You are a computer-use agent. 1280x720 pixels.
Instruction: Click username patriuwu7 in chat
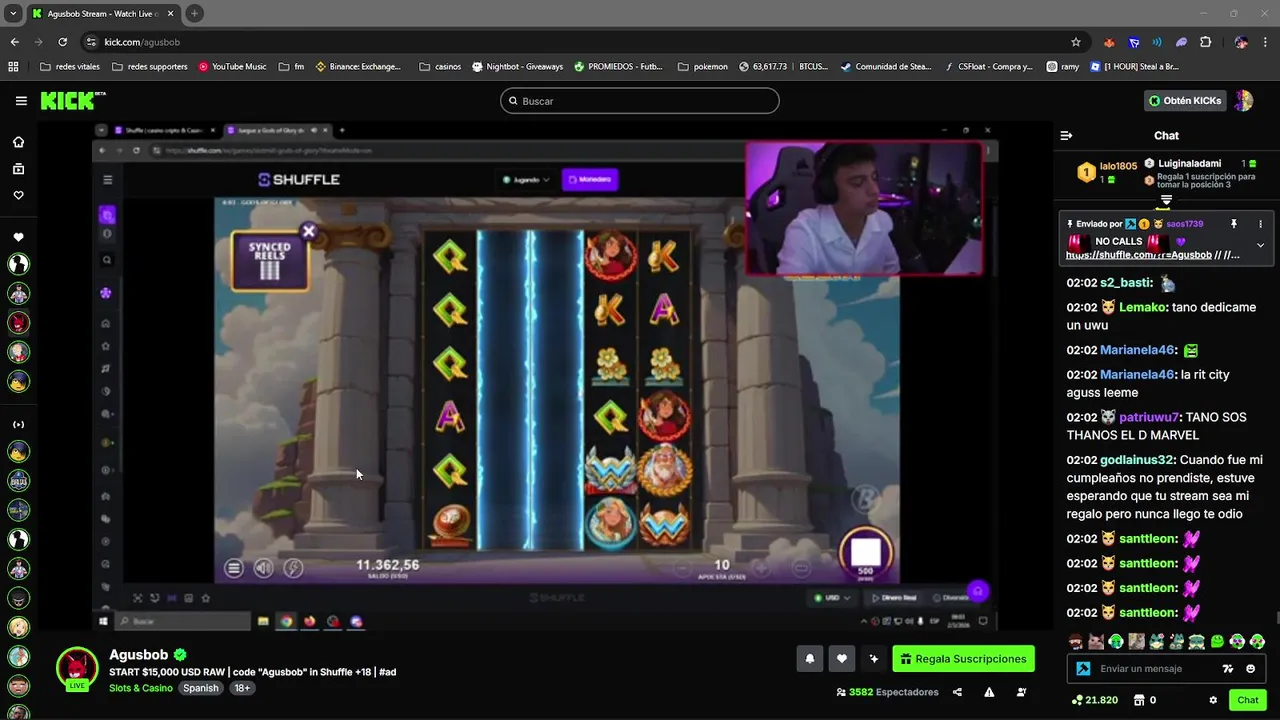coord(1149,417)
